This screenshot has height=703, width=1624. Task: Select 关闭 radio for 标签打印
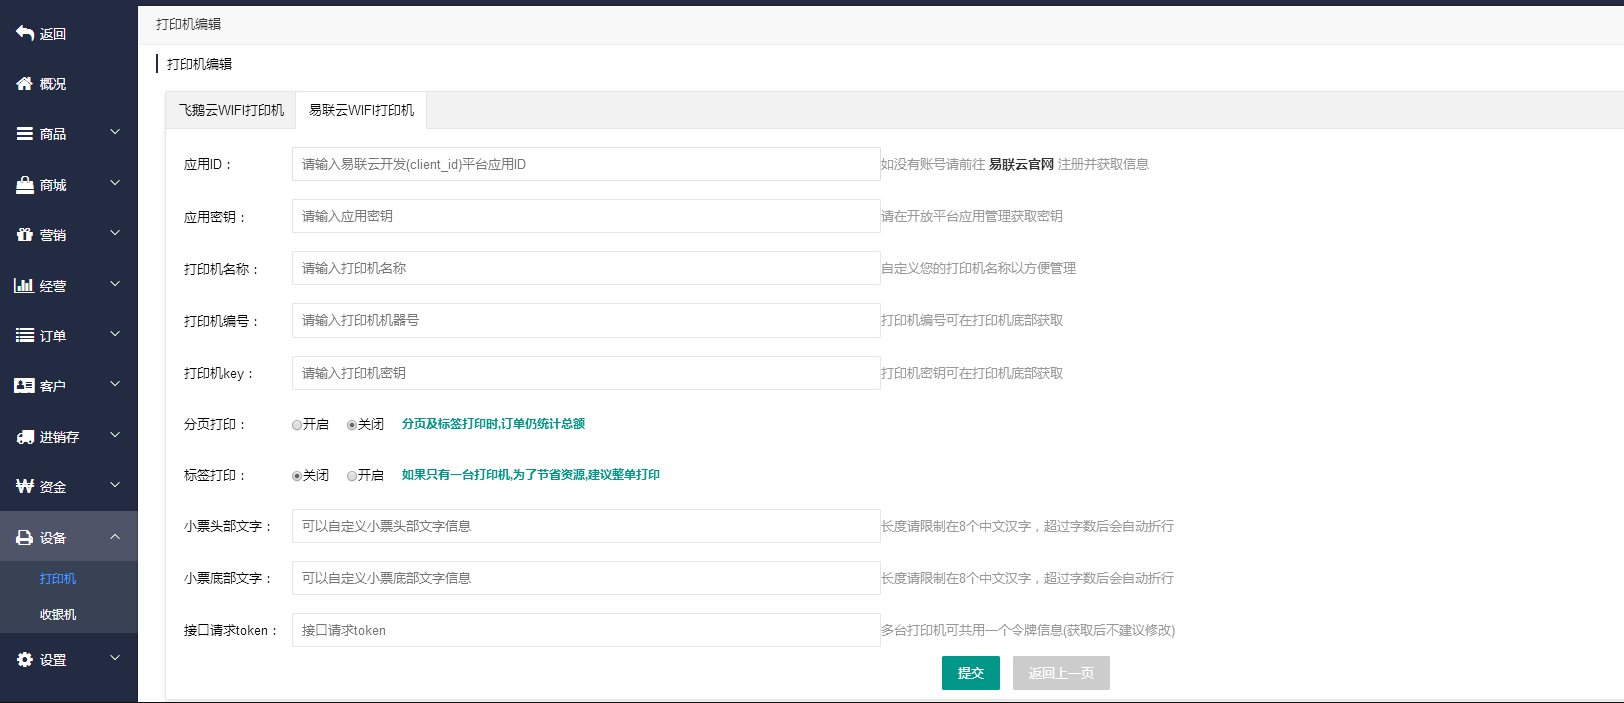(297, 476)
